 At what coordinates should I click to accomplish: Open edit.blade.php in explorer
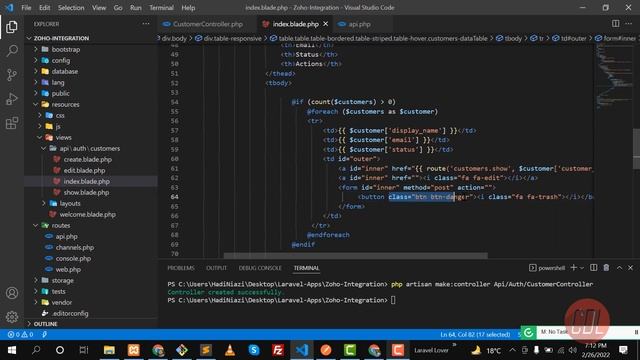point(84,170)
